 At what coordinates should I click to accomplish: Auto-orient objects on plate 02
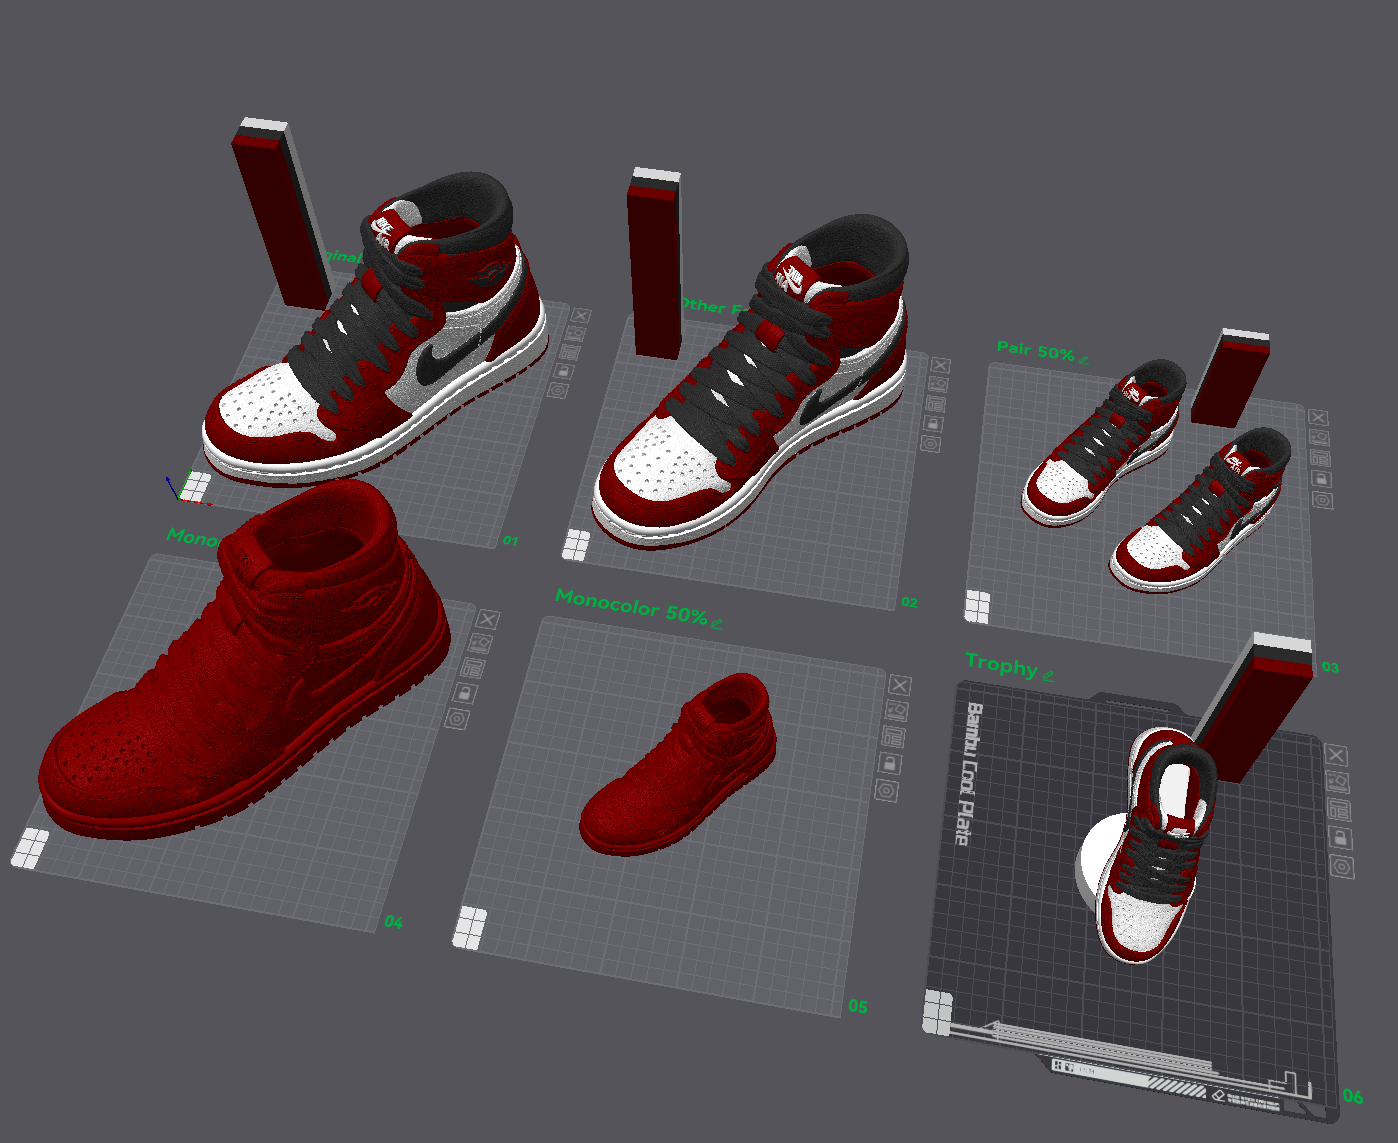pos(938,384)
